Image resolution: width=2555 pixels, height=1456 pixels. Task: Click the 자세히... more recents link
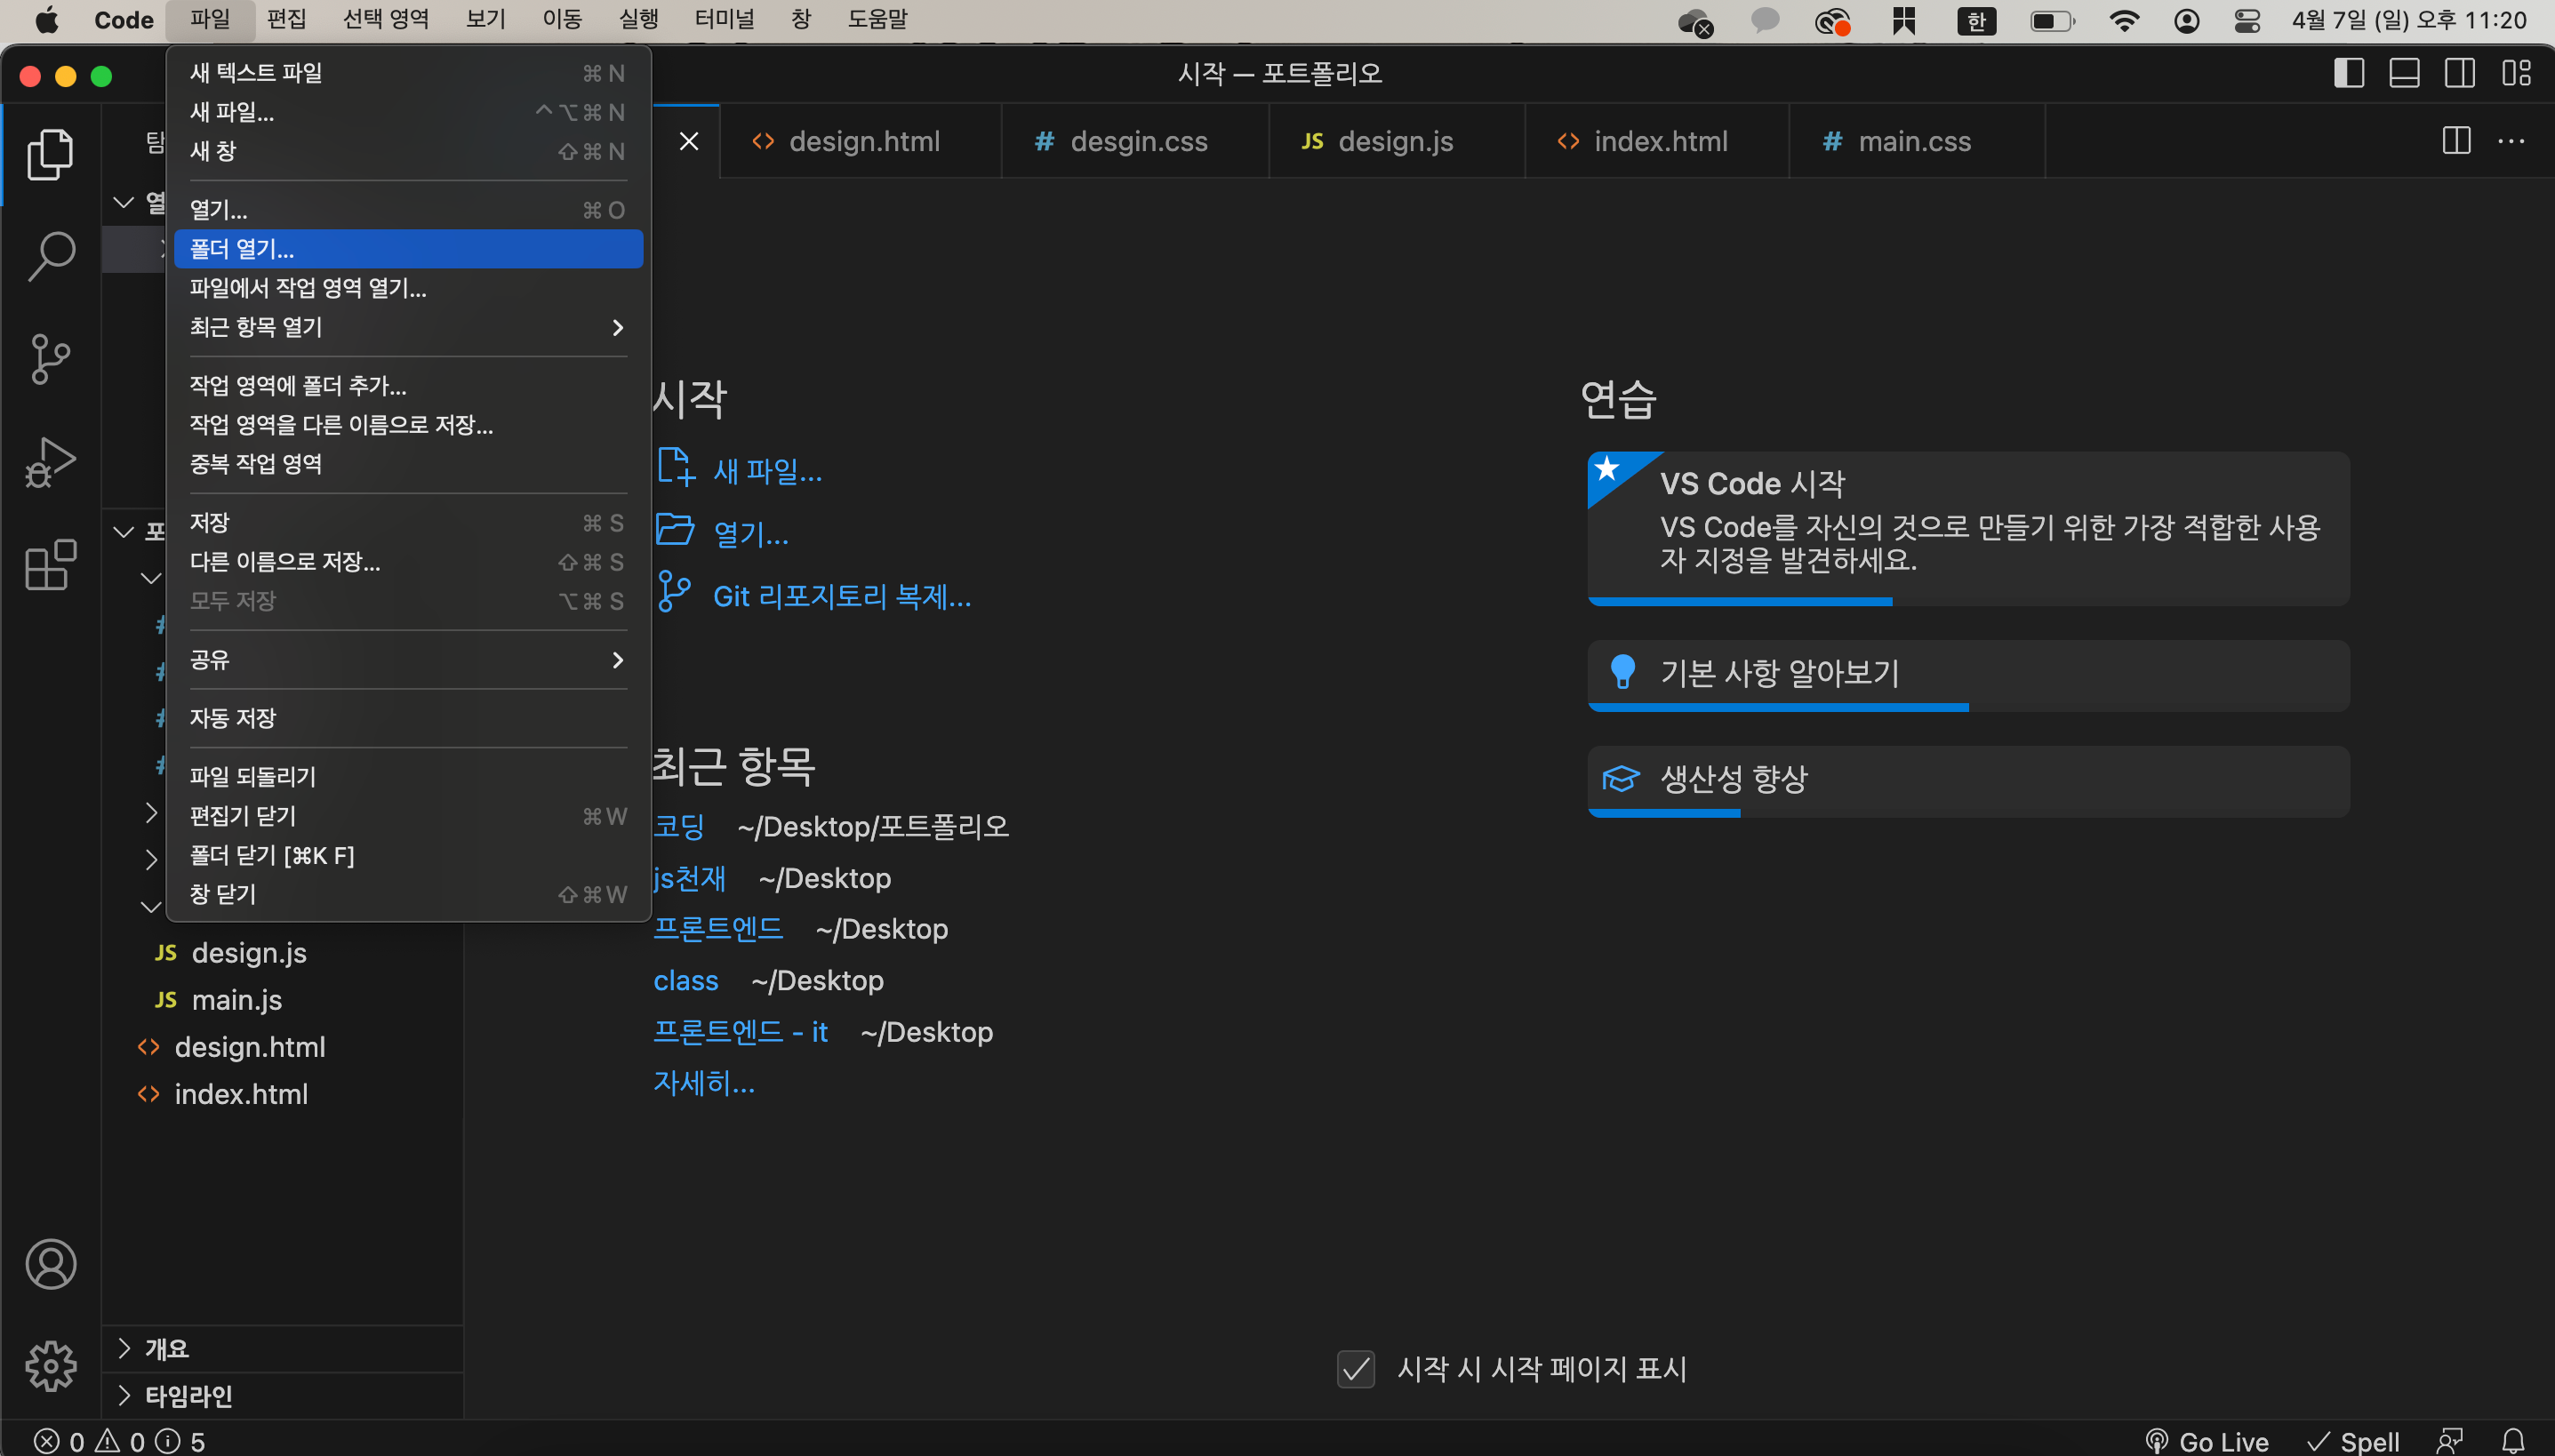click(x=704, y=1082)
